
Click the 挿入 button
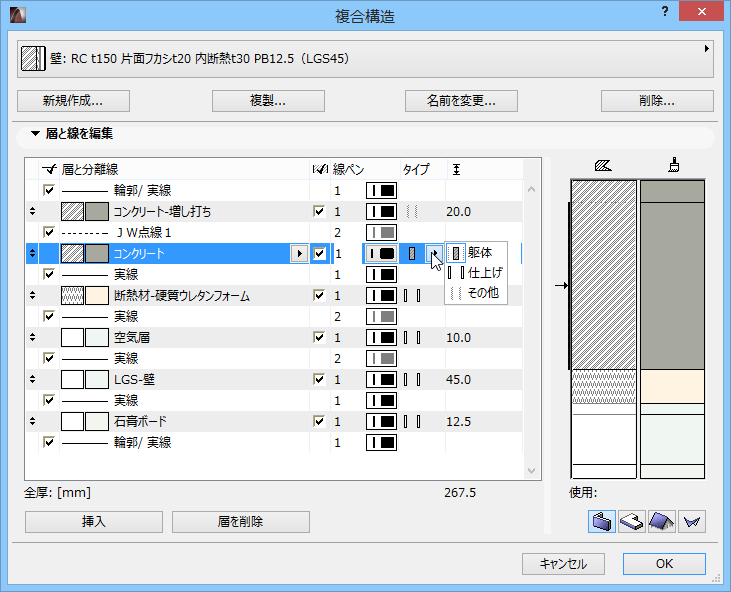pos(94,522)
